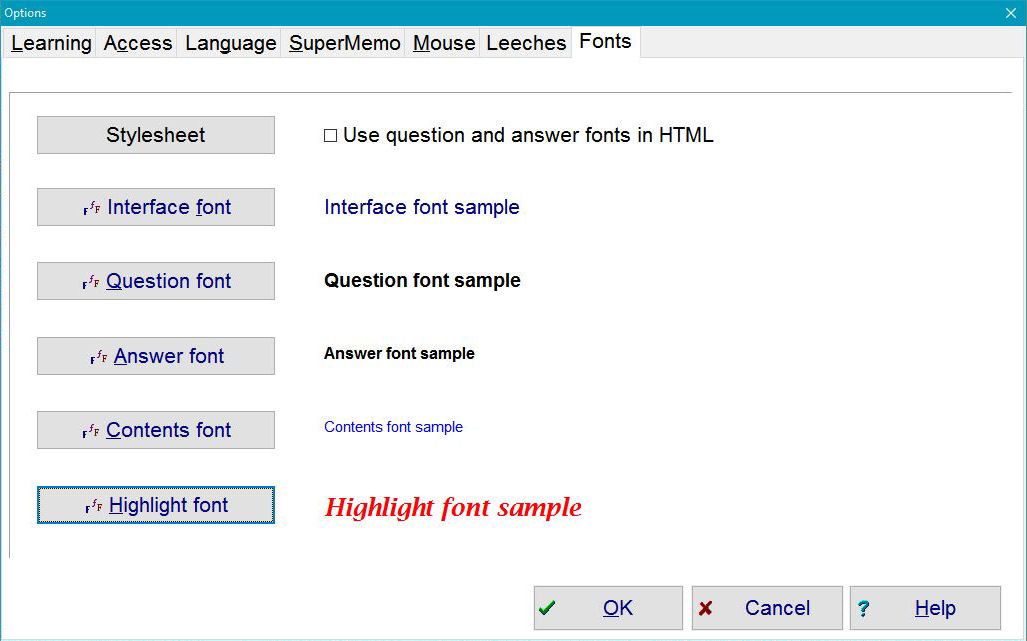
Task: Click the font icon on Answer font button
Action: pyautogui.click(x=99, y=357)
